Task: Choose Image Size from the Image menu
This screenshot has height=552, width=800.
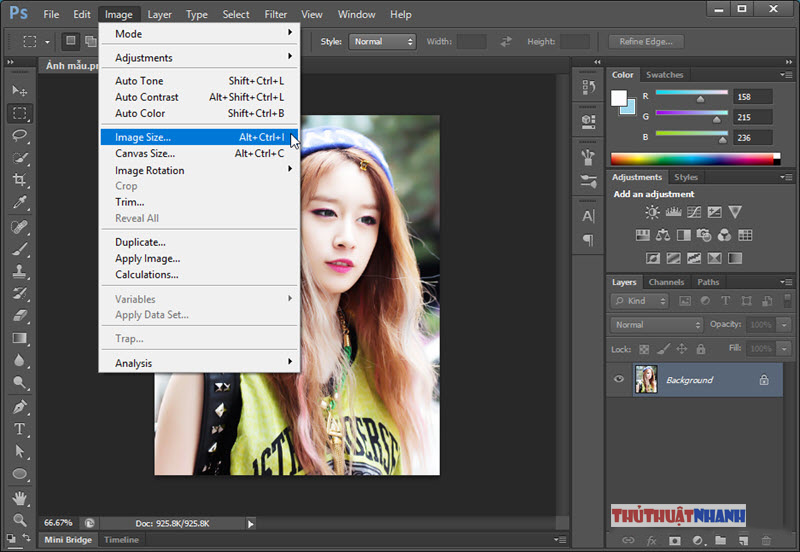Action: pos(143,137)
